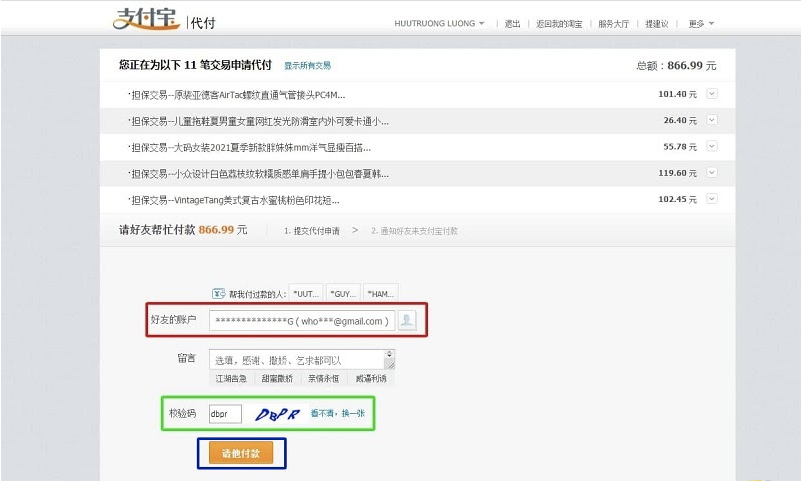
Task: Click the 提建议 link
Action: click(x=657, y=24)
